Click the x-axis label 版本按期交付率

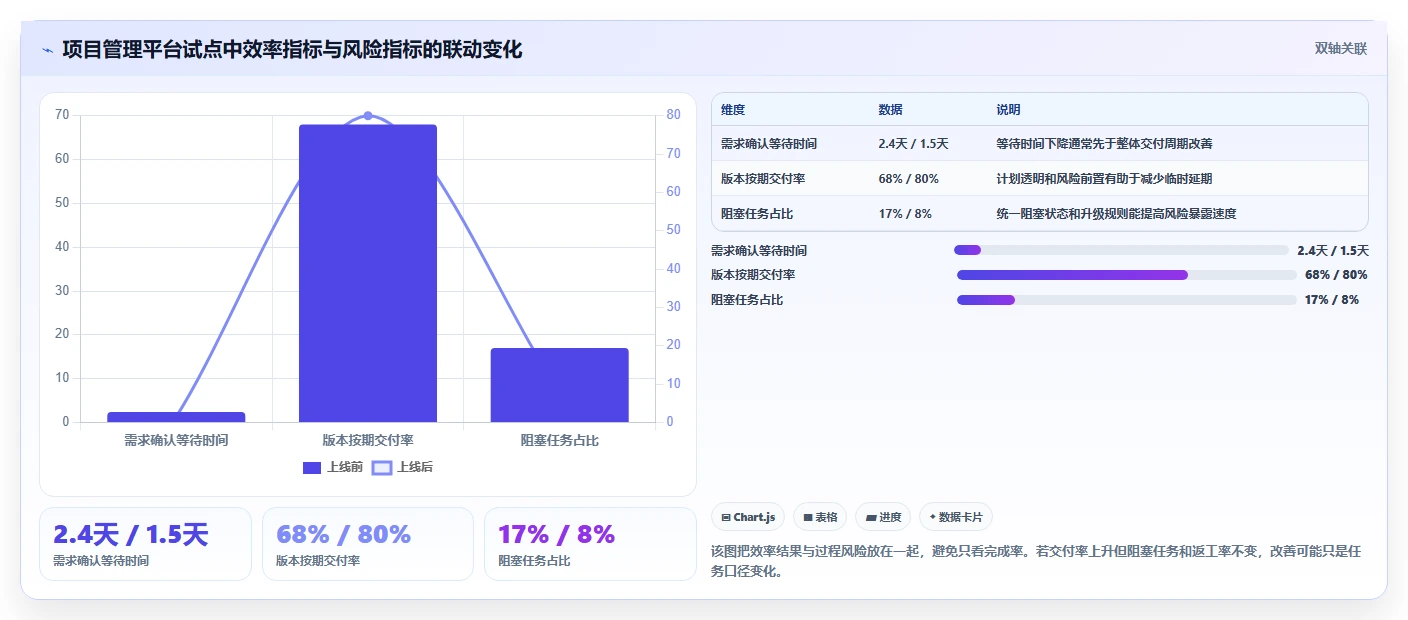(368, 440)
